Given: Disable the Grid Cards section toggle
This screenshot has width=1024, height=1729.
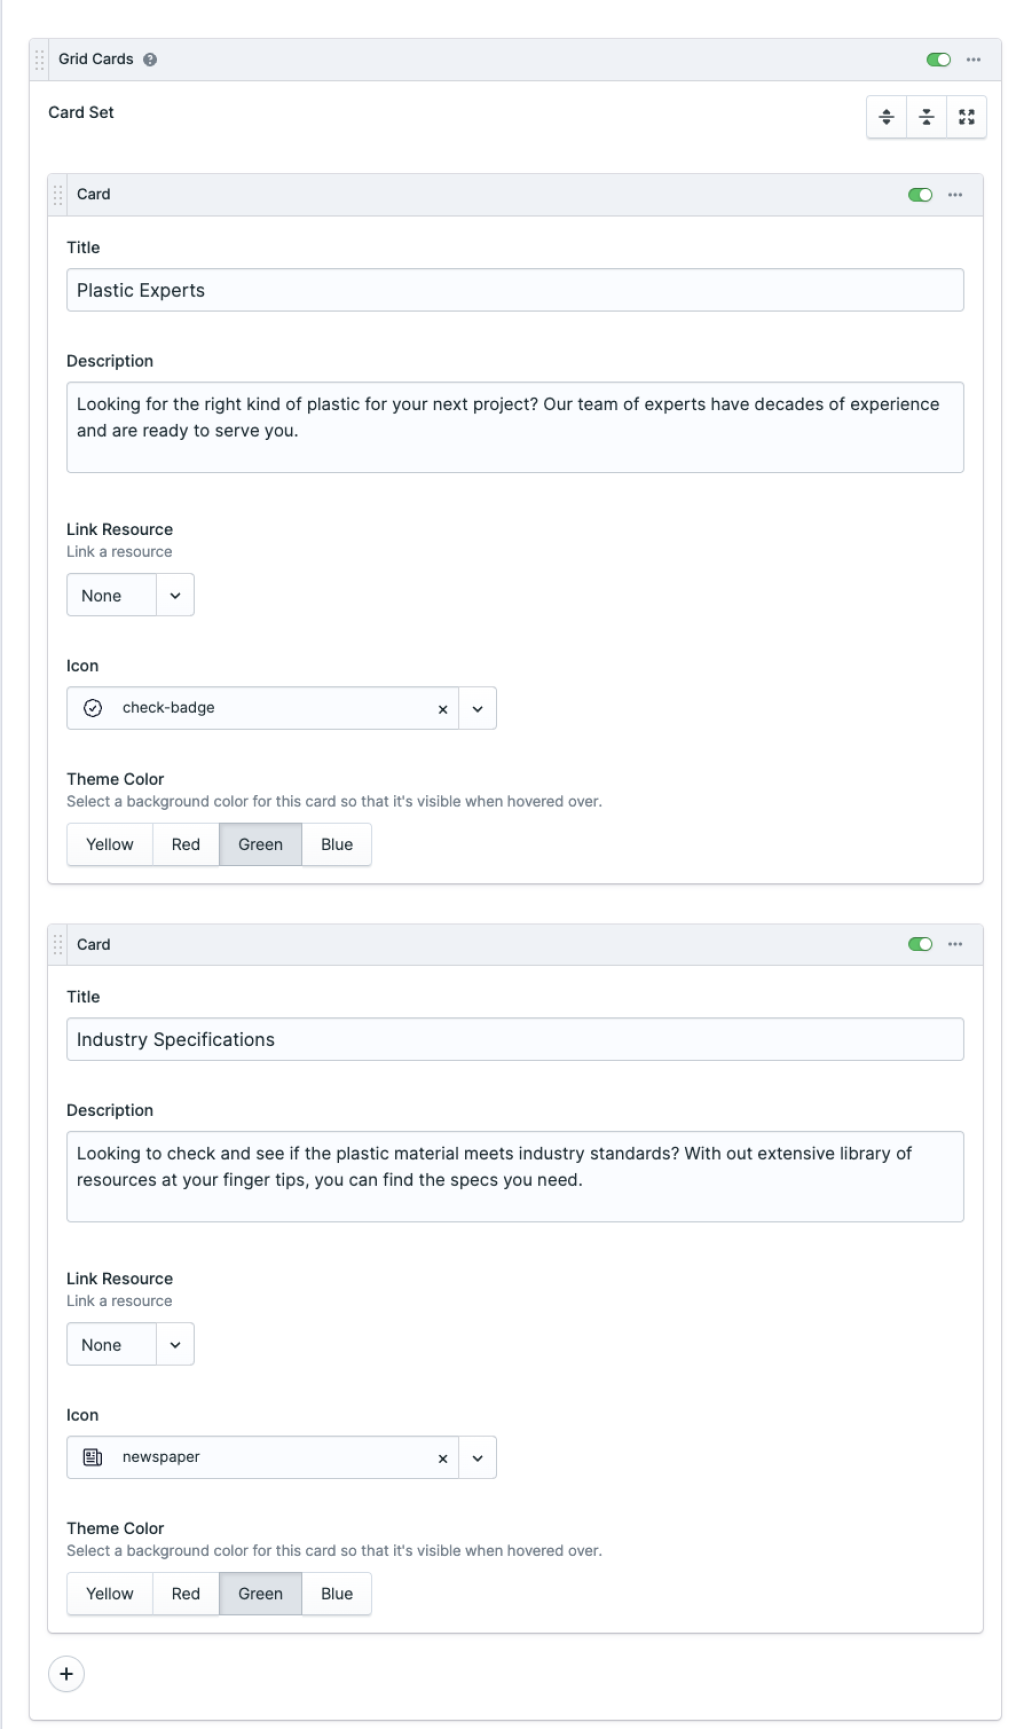Looking at the screenshot, I should coord(937,58).
